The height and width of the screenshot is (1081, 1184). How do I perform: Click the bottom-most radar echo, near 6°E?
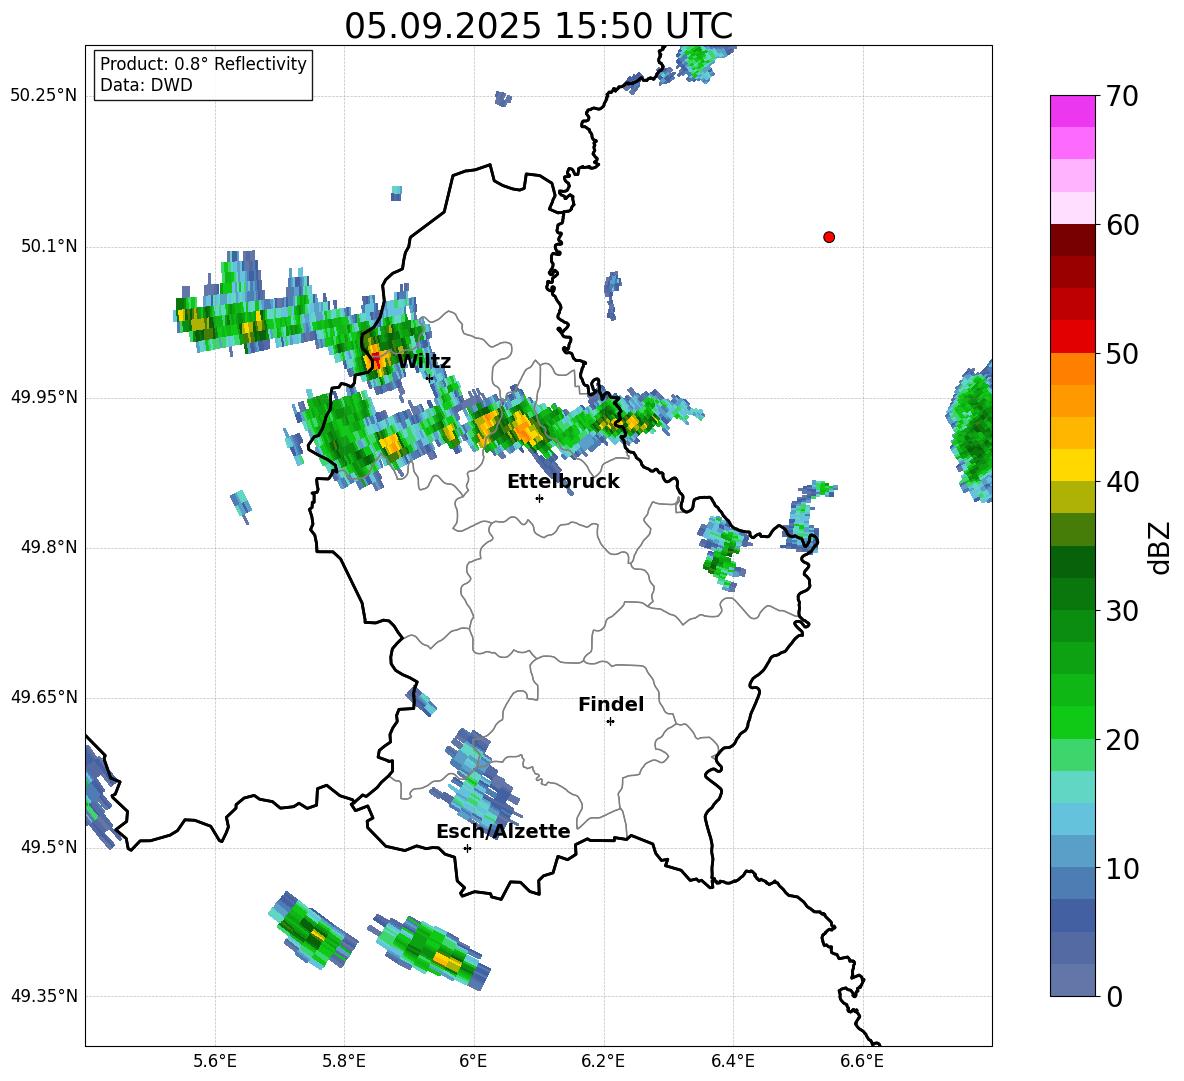[x=430, y=951]
